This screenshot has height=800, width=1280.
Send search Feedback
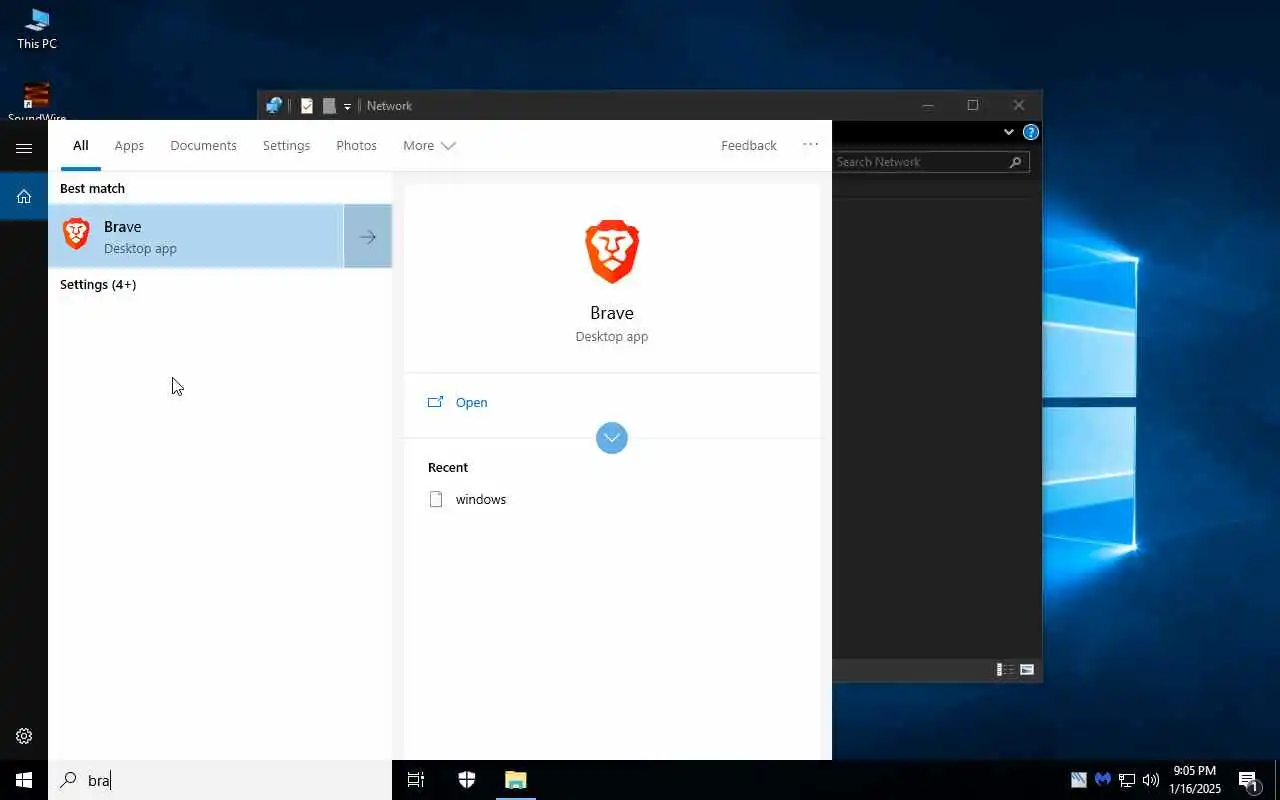[x=749, y=145]
